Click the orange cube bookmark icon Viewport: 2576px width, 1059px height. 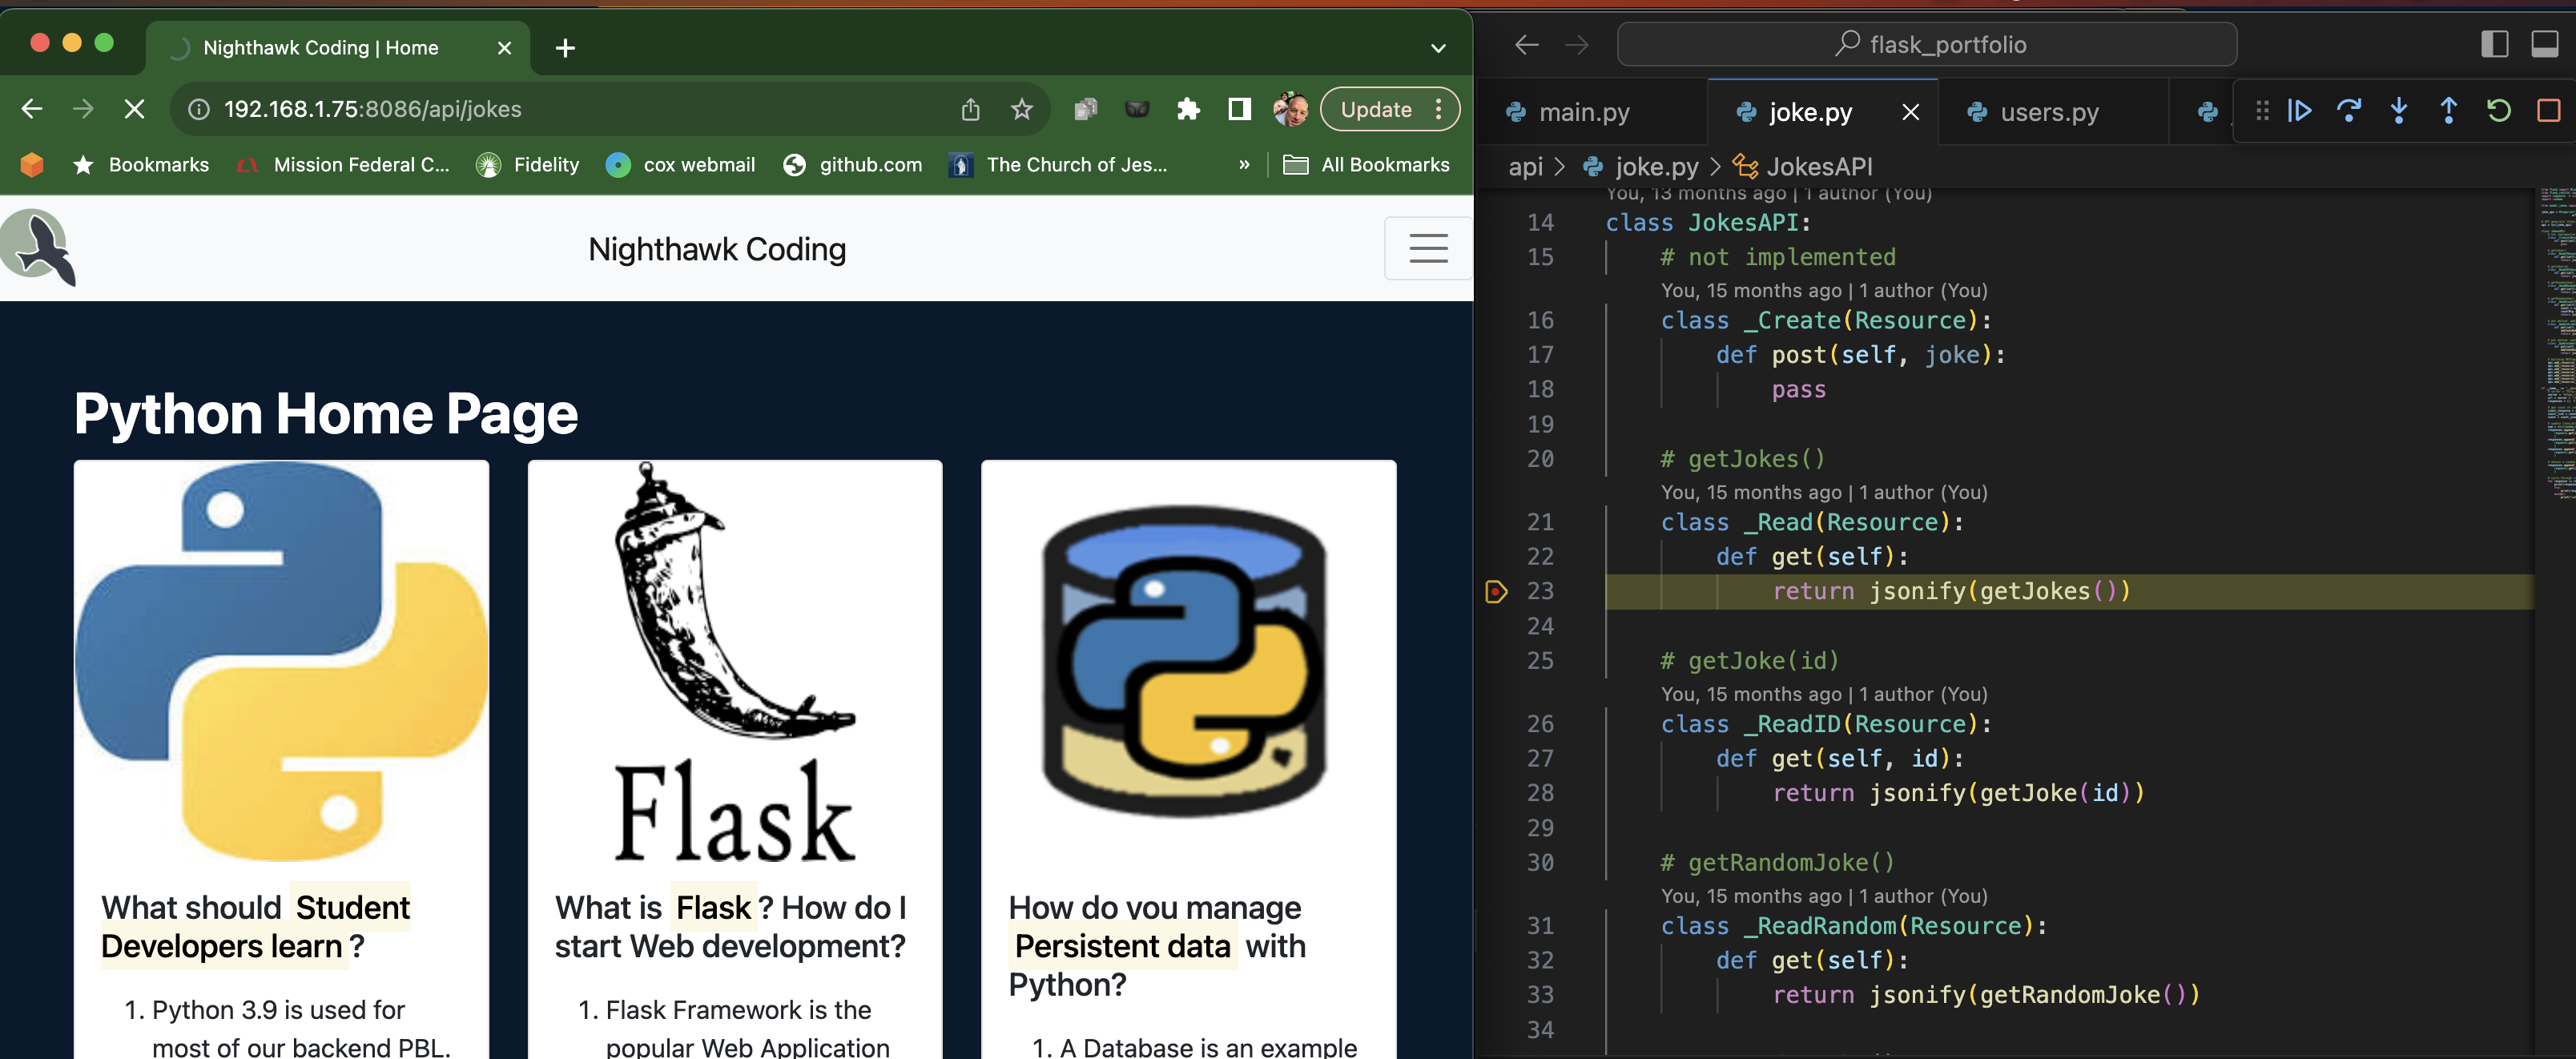click(32, 165)
